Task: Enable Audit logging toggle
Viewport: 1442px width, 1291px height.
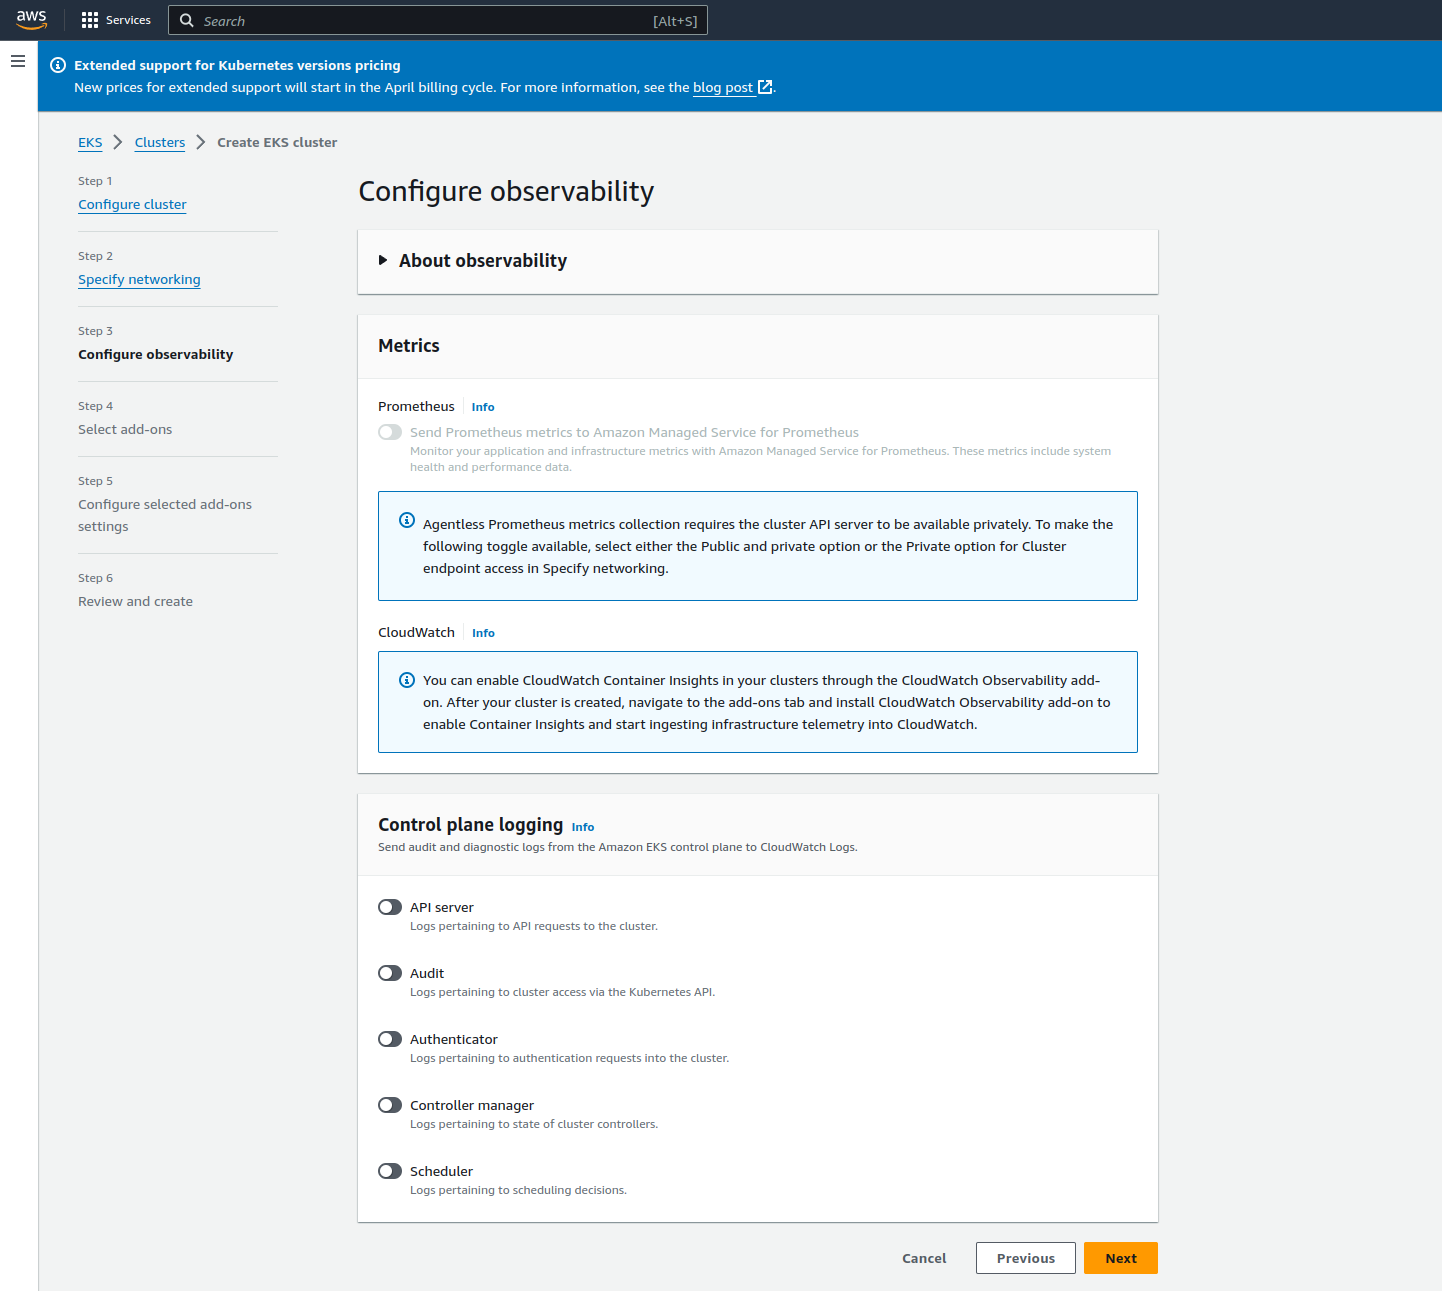Action: (x=390, y=973)
